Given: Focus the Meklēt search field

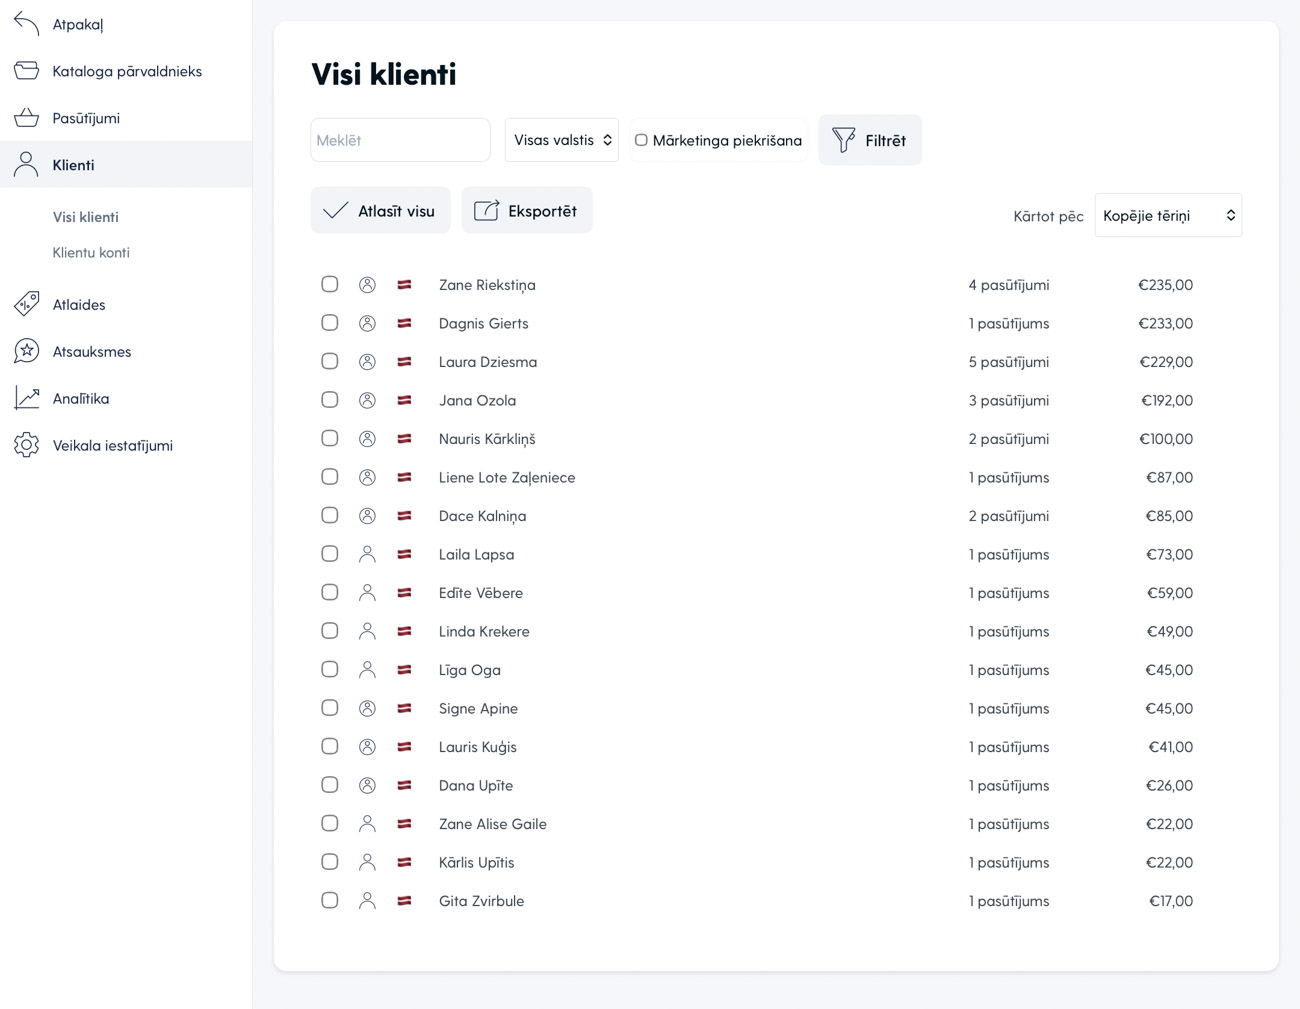Looking at the screenshot, I should point(400,140).
